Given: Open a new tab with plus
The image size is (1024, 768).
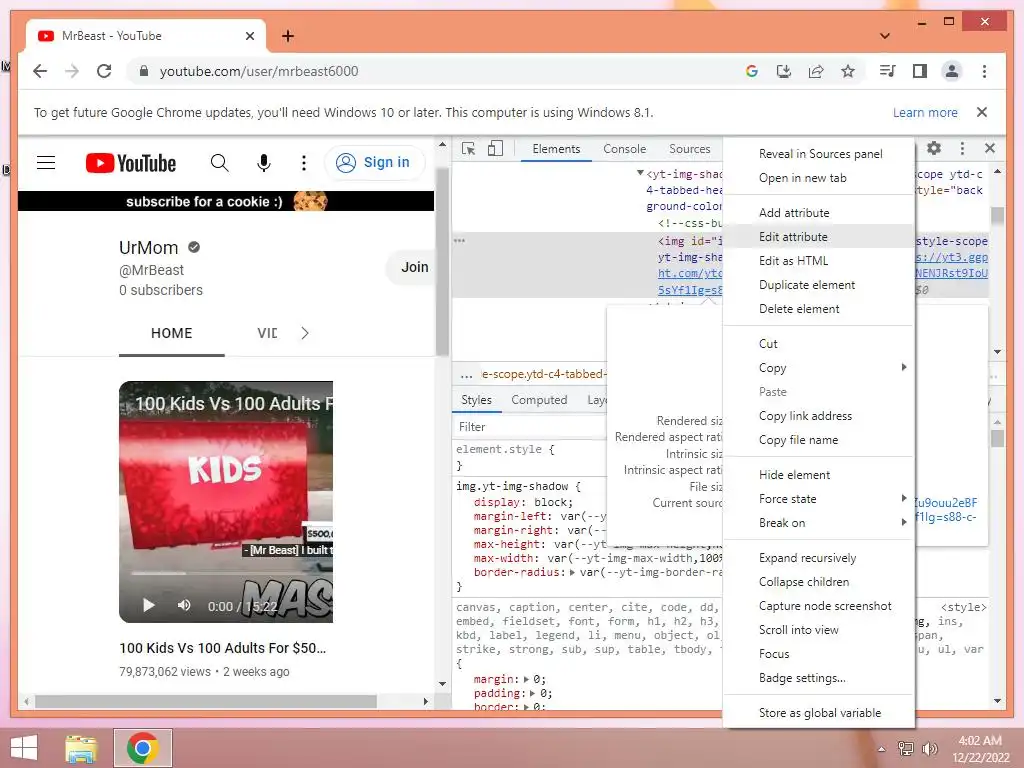Looking at the screenshot, I should (x=287, y=36).
